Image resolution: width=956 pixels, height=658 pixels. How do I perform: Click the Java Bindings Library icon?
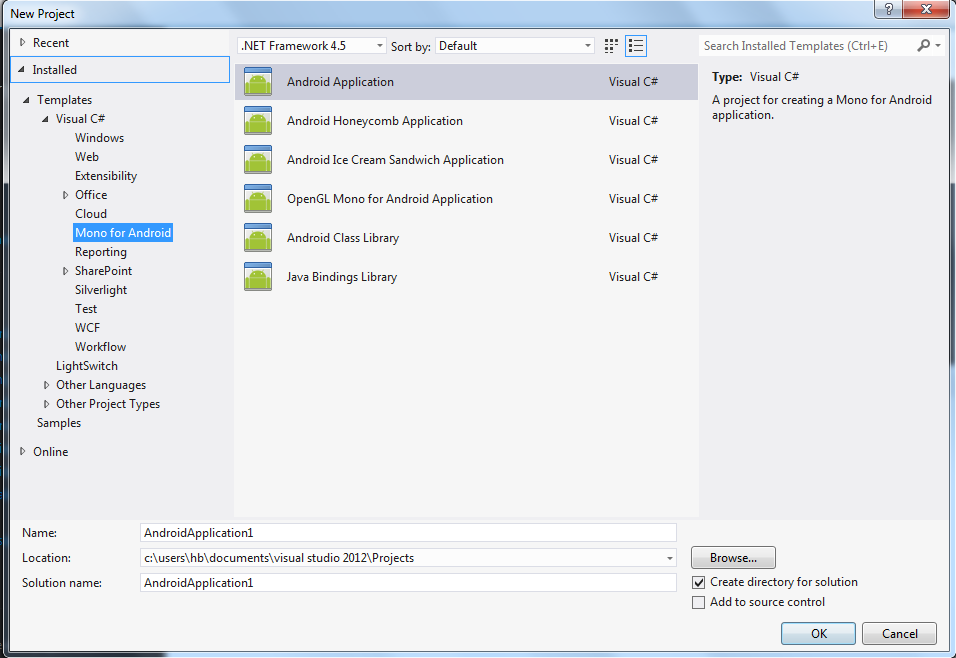[258, 277]
